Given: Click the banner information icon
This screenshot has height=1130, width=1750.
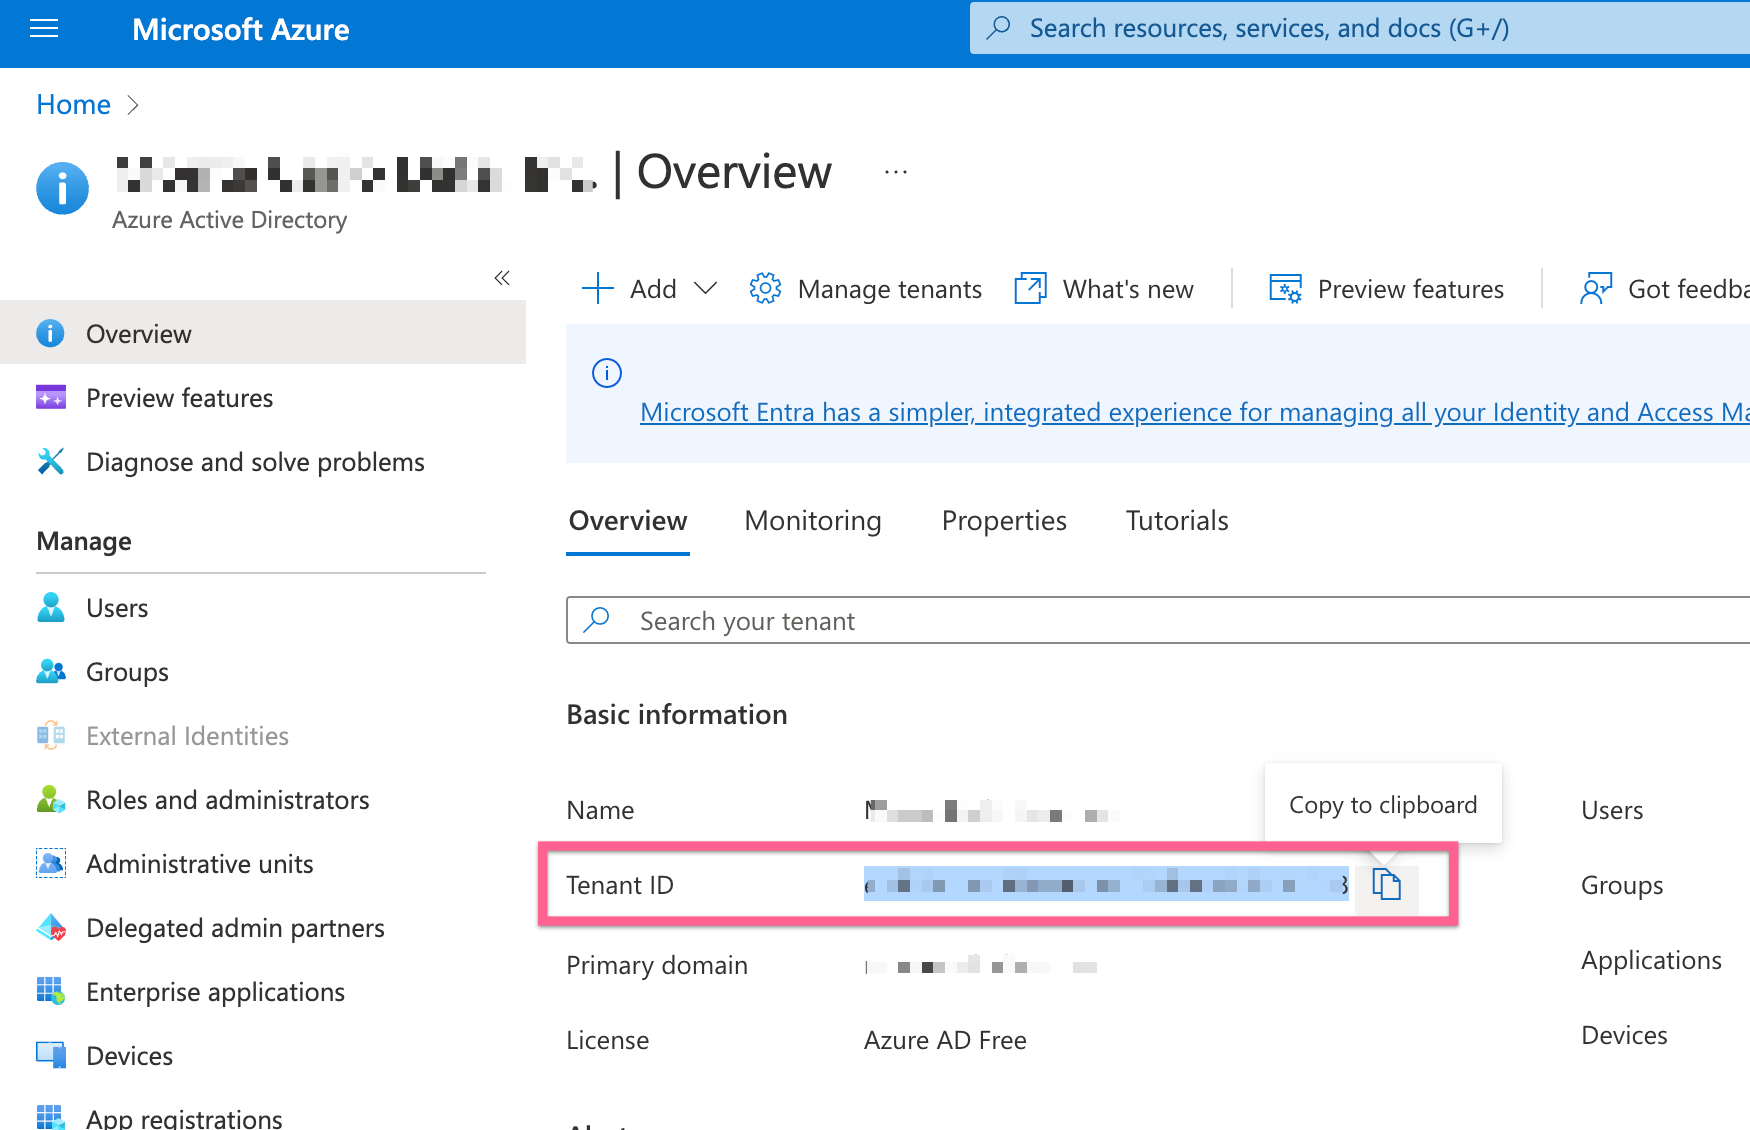Looking at the screenshot, I should 607,373.
